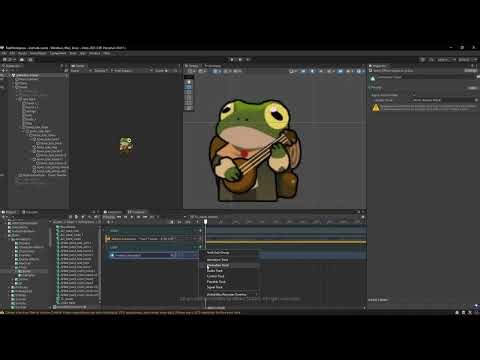
Task: Click the small frog sprite in the Game view
Action: [x=126, y=145]
